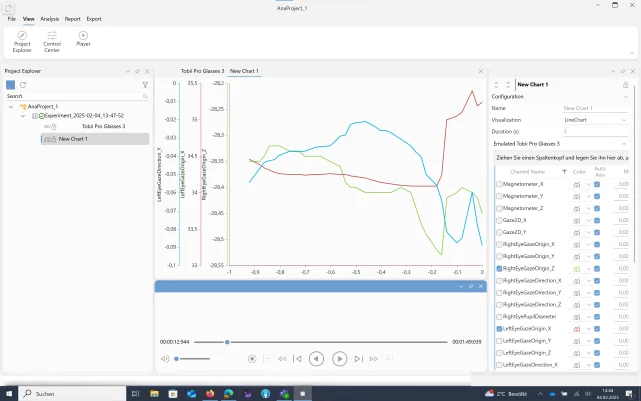Rewind playback with double-left arrows

click(x=282, y=358)
